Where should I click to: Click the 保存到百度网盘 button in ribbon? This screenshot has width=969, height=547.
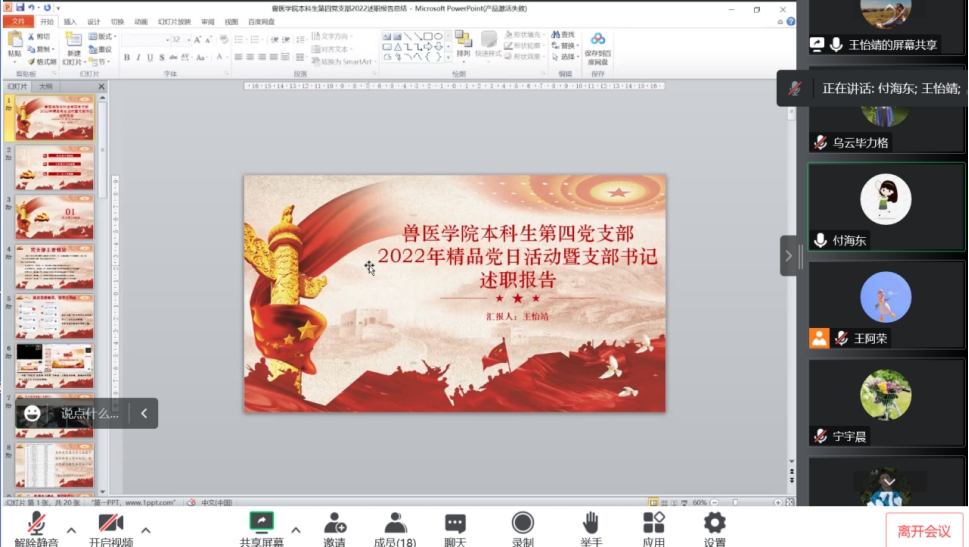click(597, 46)
